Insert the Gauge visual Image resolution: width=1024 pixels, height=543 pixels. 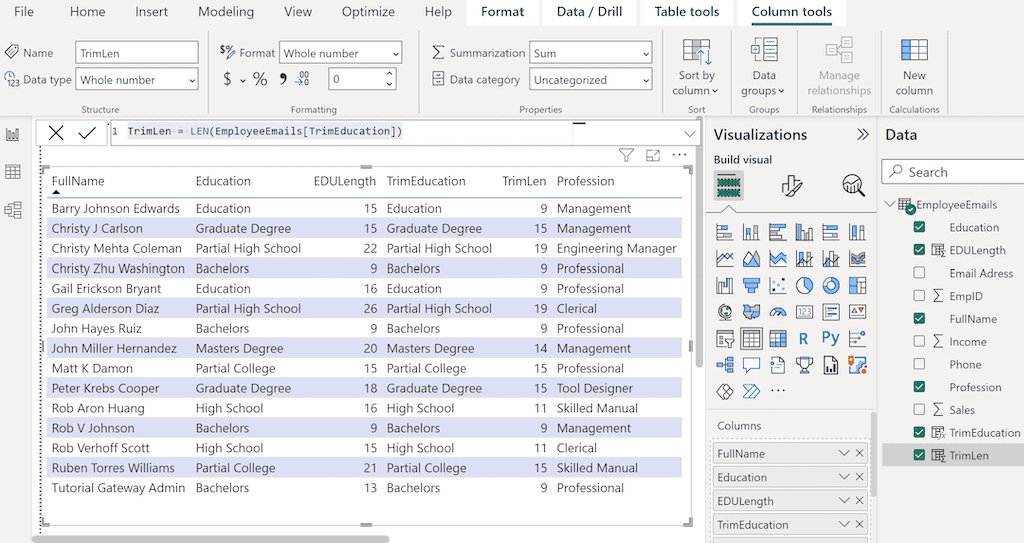777,312
